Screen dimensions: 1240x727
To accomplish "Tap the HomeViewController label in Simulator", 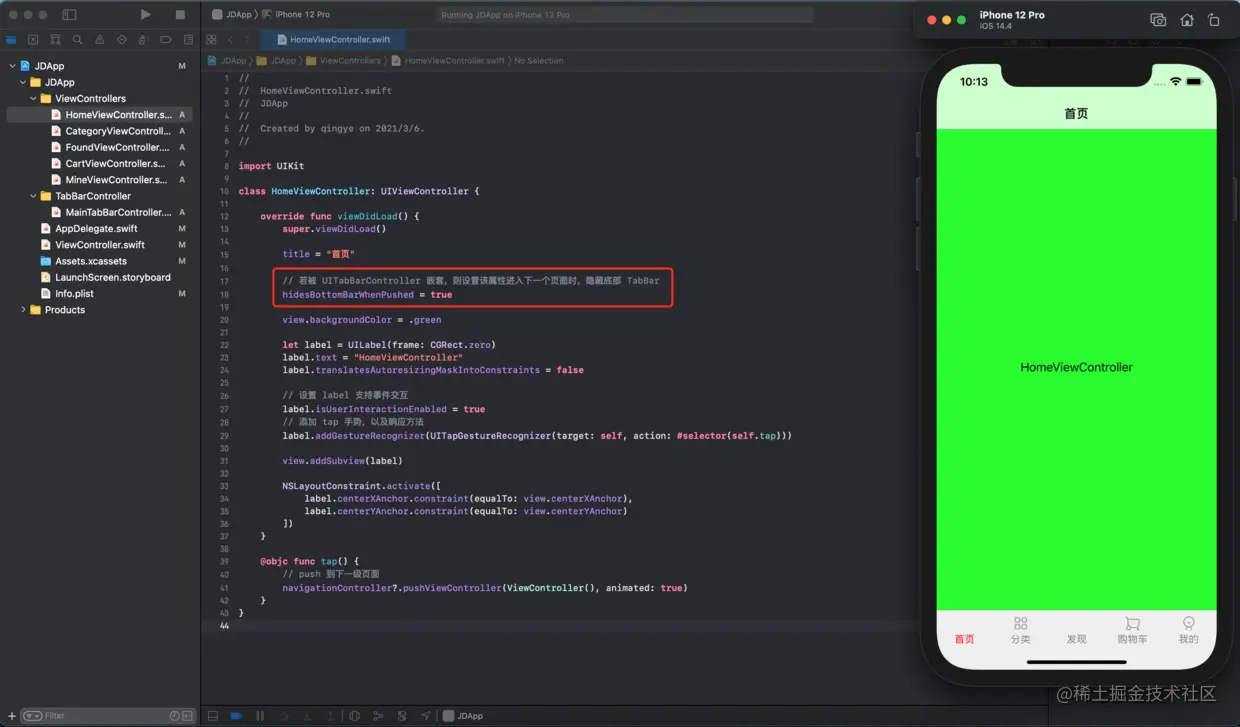I will tap(1076, 367).
